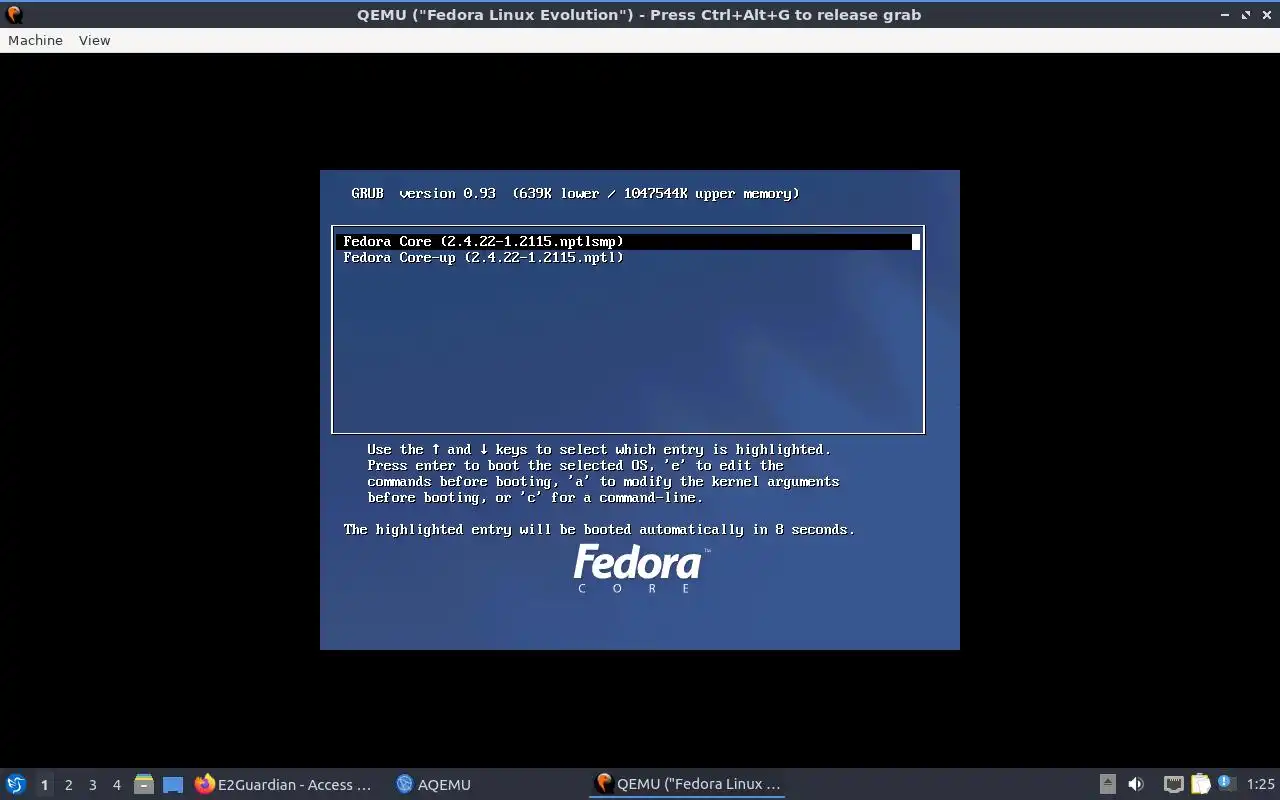1280x800 pixels.
Task: Minimize the QEMU window
Action: pyautogui.click(x=1225, y=15)
